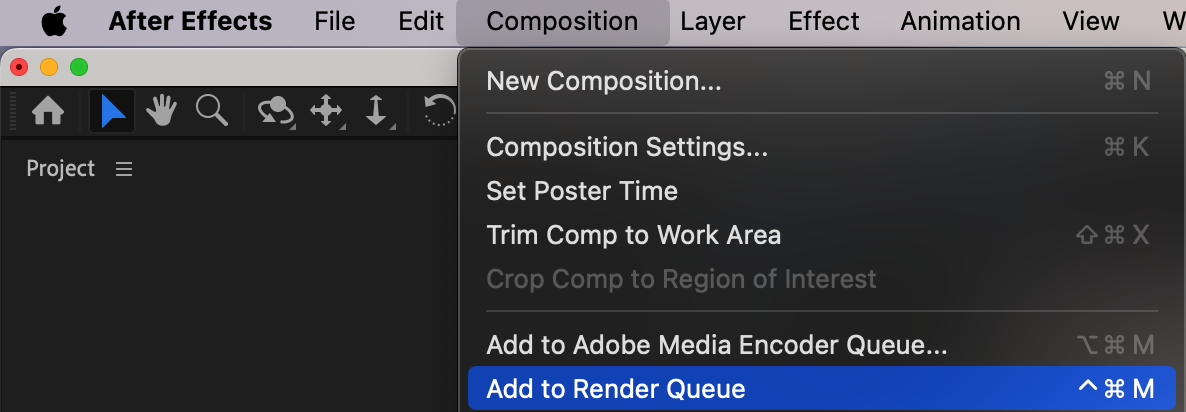Viewport: 1186px width, 412px height.
Task: Open Composition Settings menu entry
Action: pyautogui.click(x=627, y=147)
